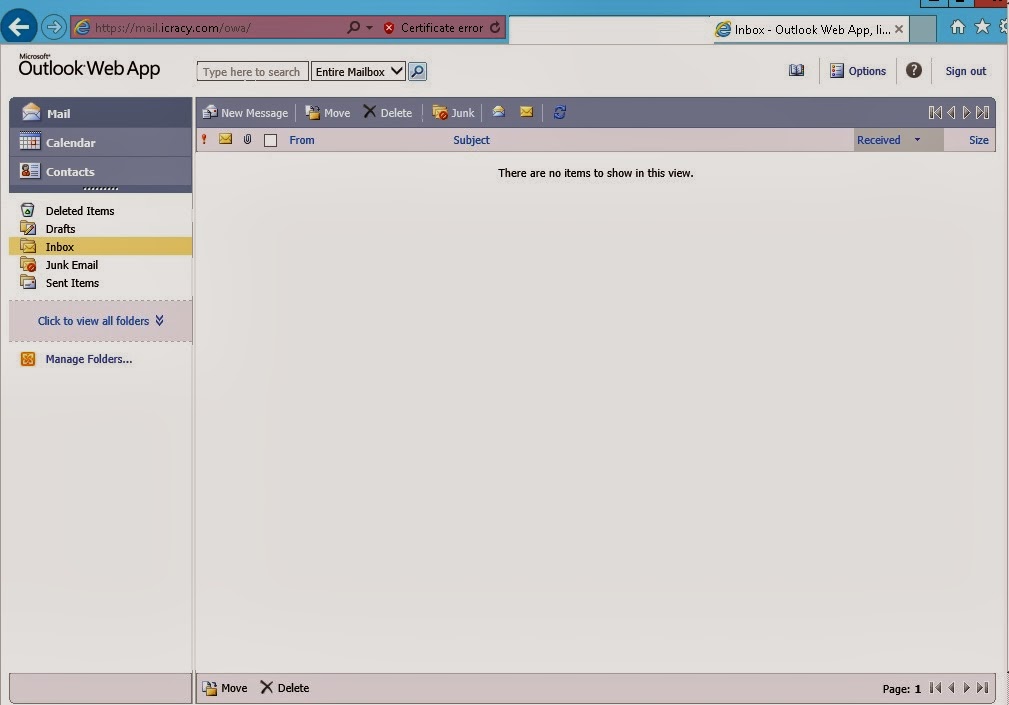
Task: Switch to Calendar in navigation pane
Action: tap(100, 142)
